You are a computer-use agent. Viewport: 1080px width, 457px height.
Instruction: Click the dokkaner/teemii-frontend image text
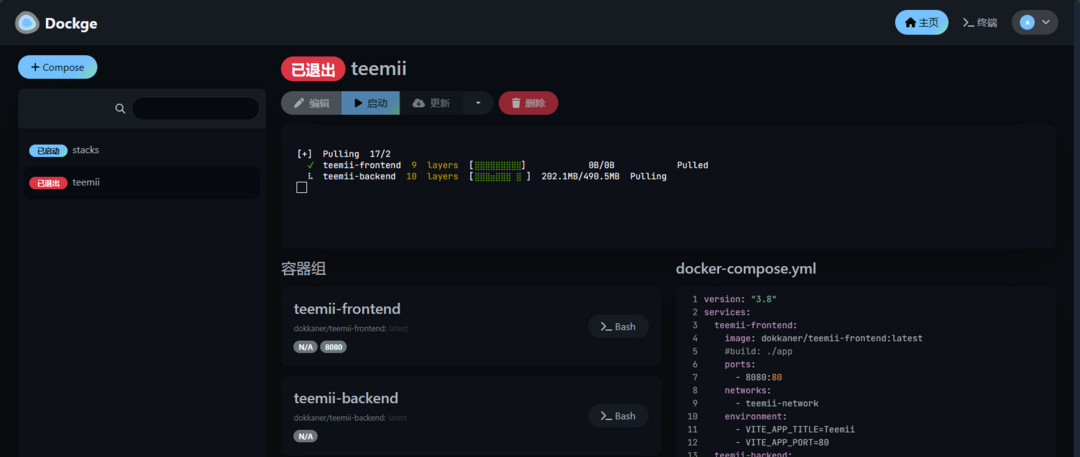[x=351, y=329]
